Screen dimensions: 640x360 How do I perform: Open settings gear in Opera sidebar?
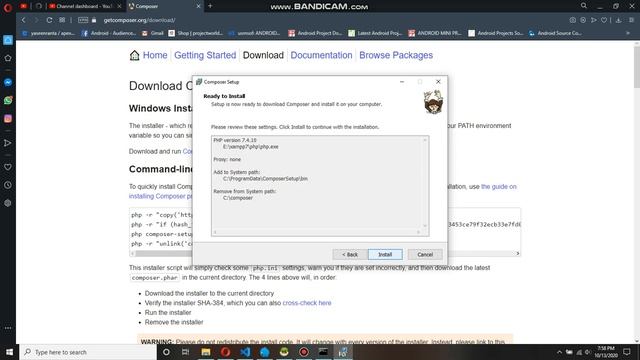(x=8, y=203)
